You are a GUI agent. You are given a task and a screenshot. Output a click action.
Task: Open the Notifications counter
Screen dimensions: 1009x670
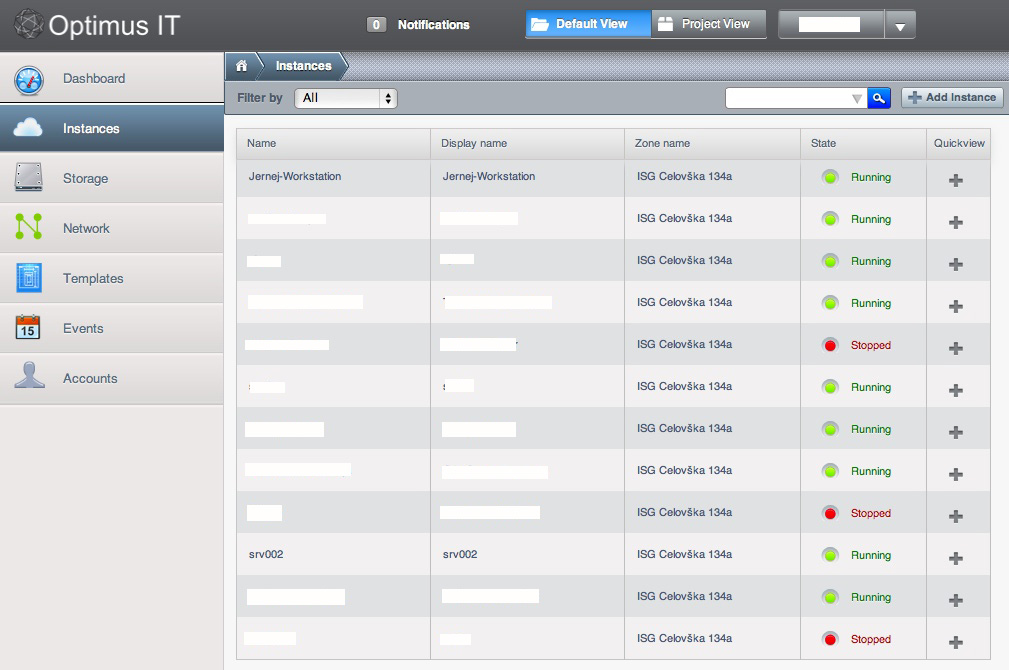point(377,25)
